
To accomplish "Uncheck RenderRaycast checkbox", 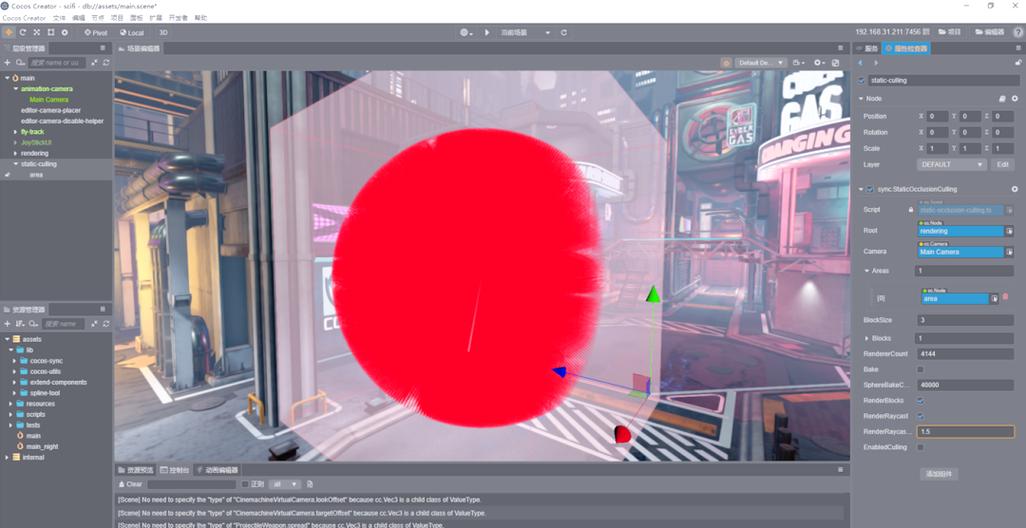I will pos(921,416).
